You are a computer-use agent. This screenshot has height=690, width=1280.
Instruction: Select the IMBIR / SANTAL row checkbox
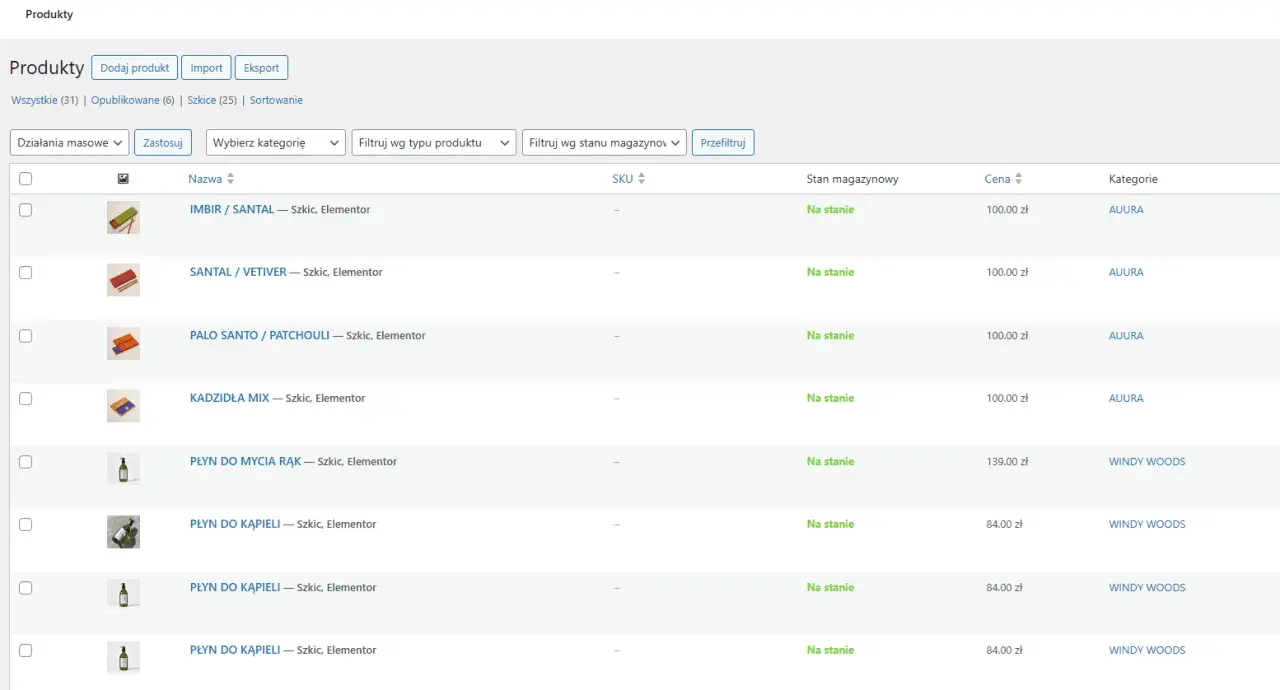tap(25, 210)
